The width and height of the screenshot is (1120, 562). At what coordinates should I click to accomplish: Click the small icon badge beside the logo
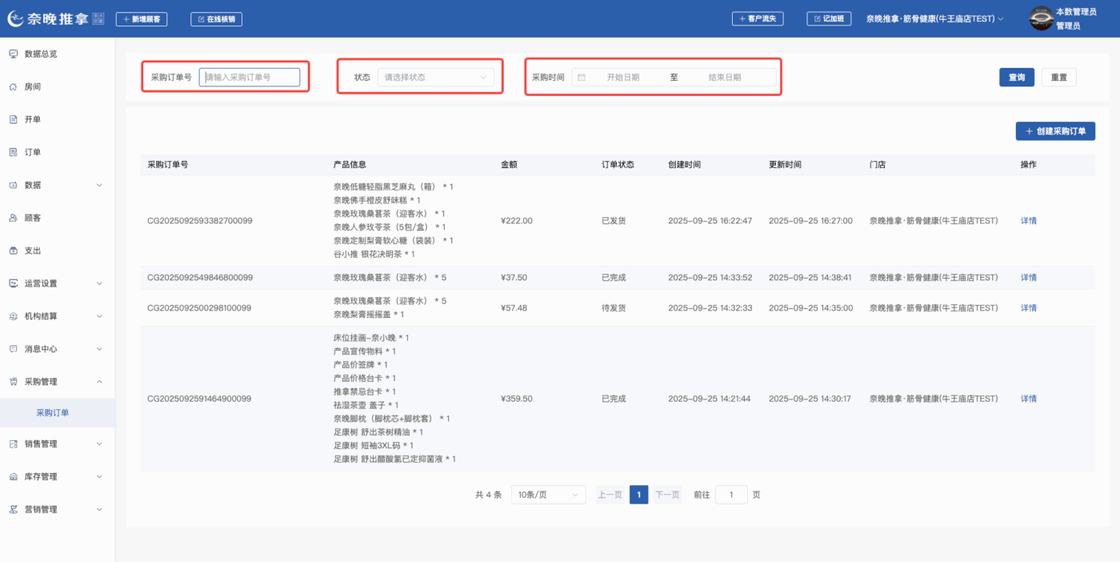click(x=99, y=19)
